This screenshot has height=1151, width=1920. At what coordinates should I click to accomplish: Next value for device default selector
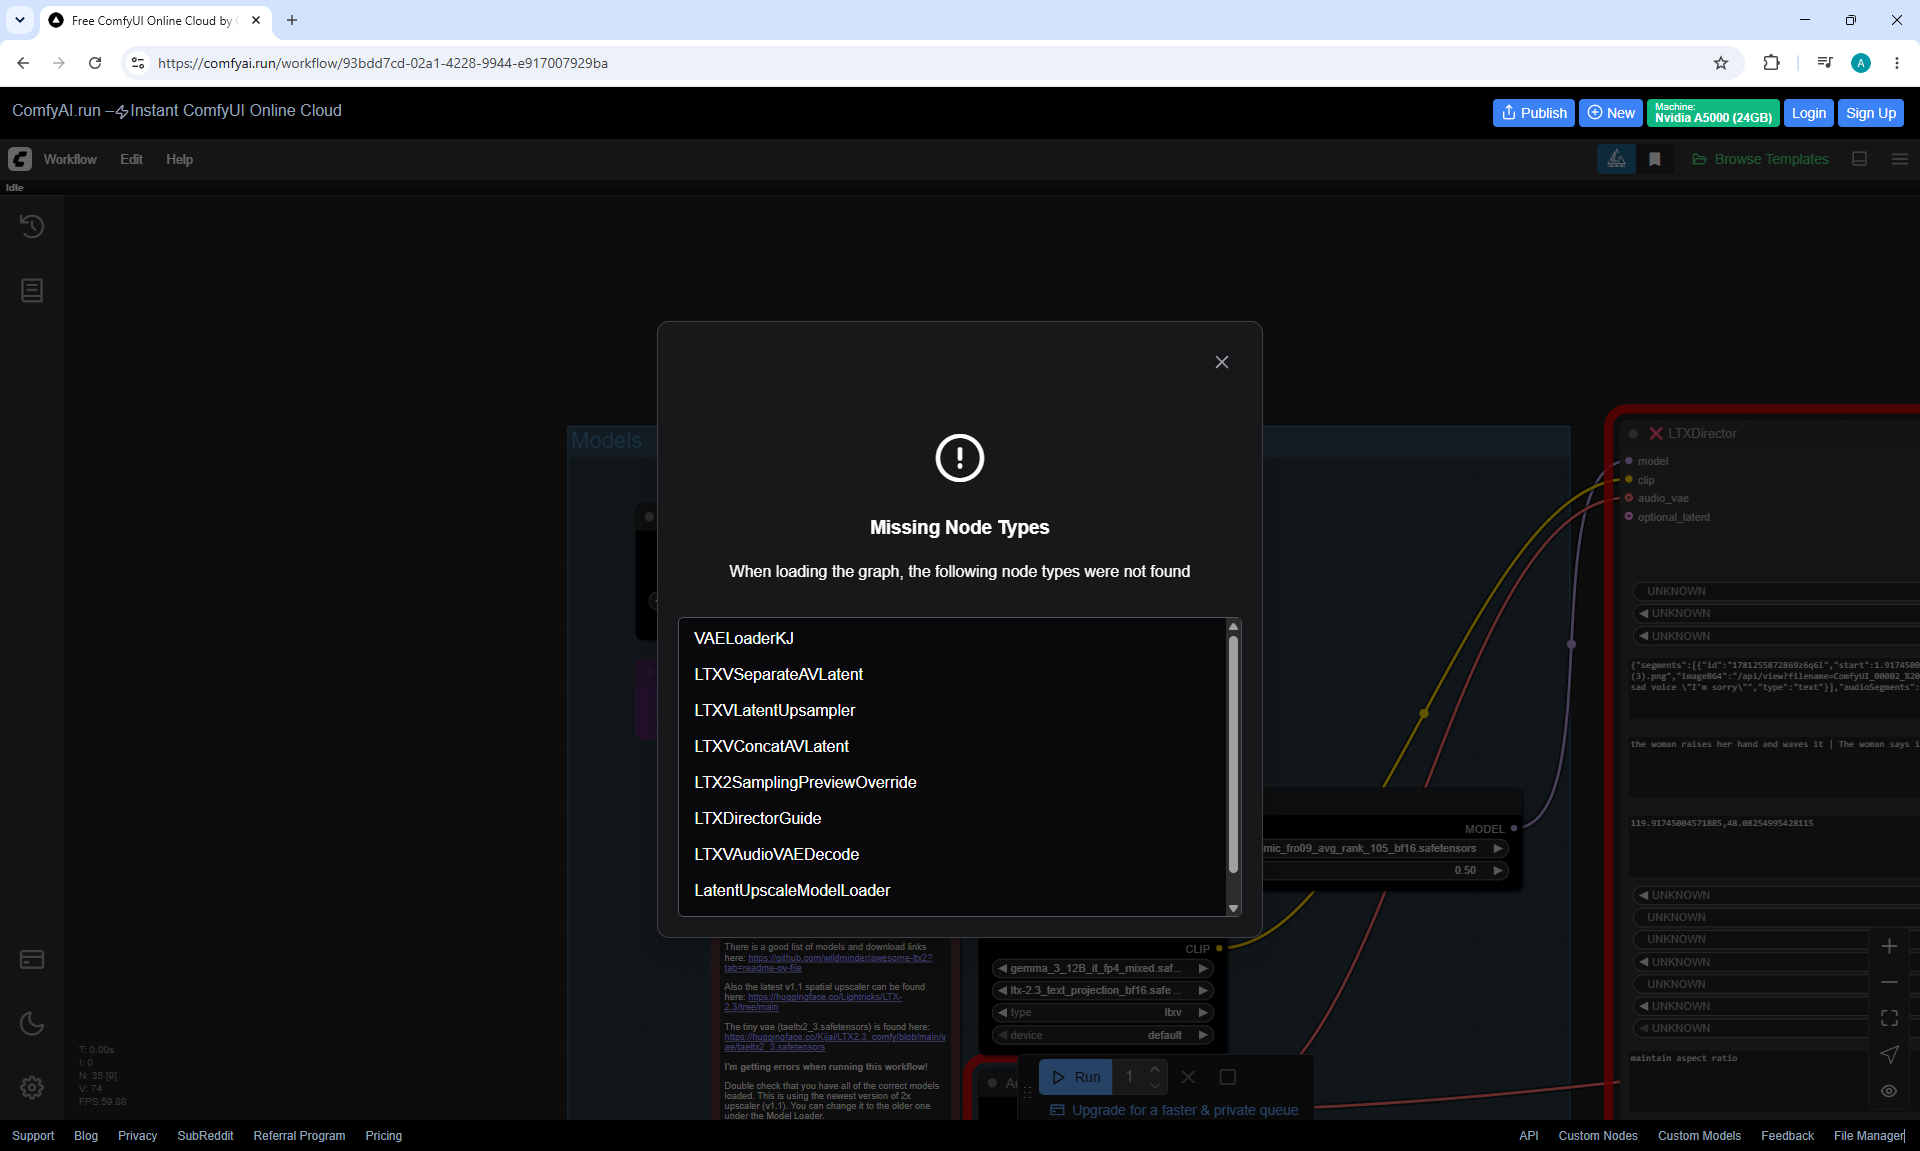[x=1203, y=1035]
